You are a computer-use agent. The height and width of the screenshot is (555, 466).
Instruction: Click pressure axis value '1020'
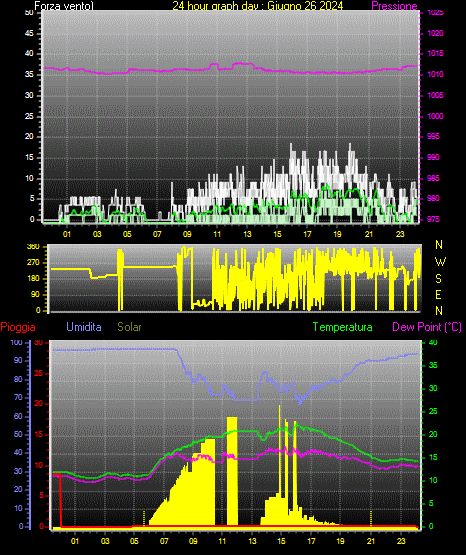(x=435, y=33)
